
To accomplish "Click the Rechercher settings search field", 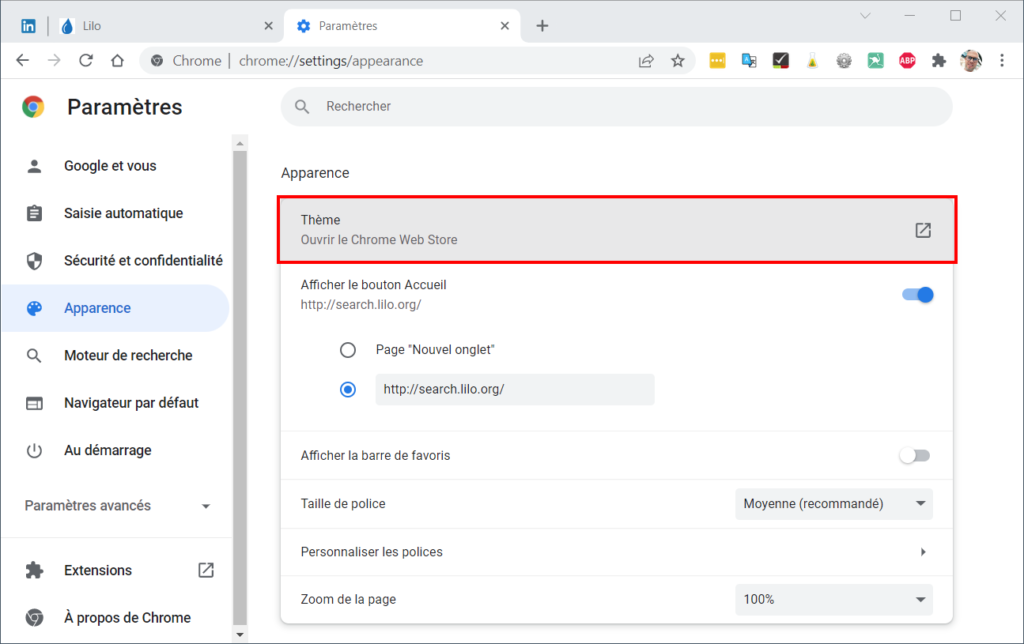I will [616, 106].
